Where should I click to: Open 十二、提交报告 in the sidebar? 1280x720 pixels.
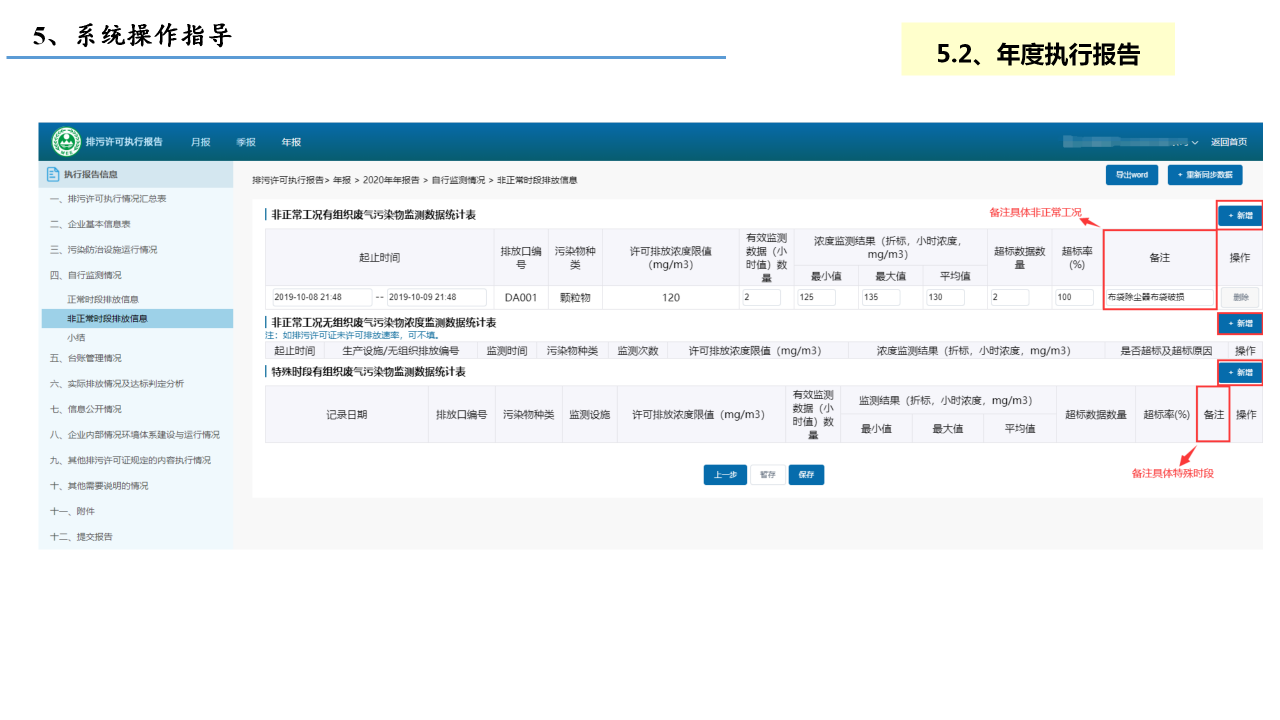coord(81,537)
